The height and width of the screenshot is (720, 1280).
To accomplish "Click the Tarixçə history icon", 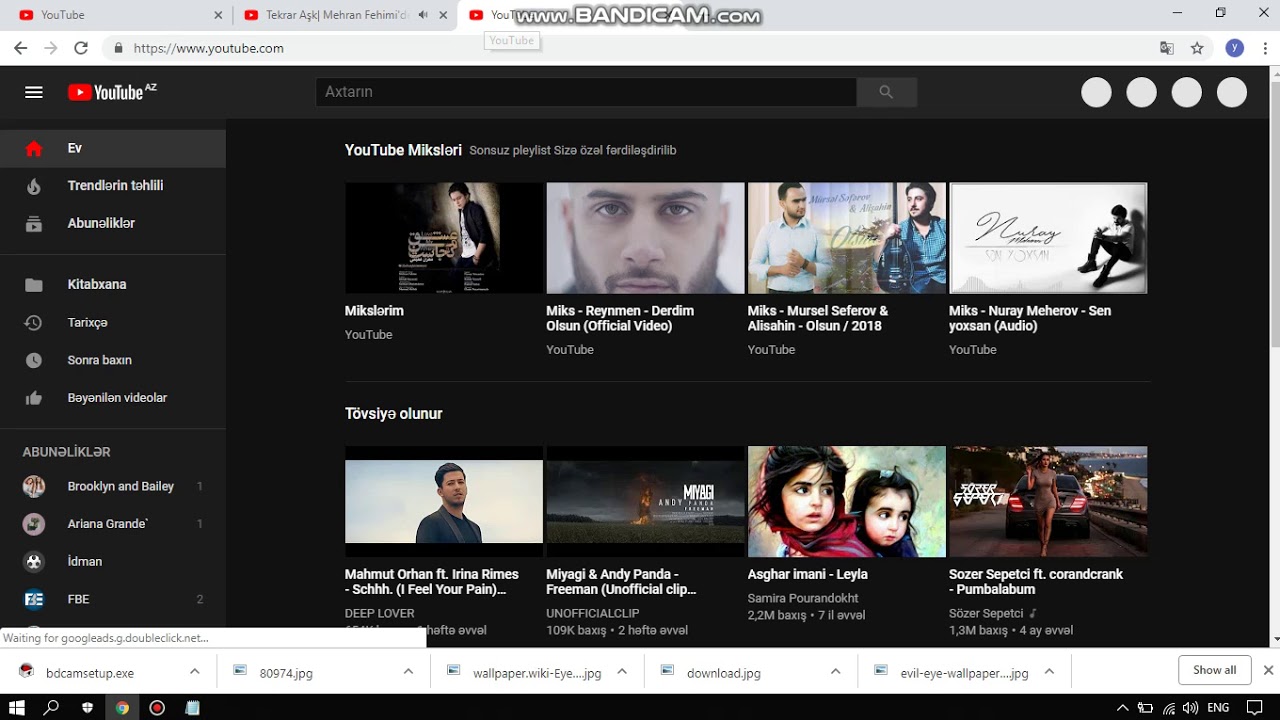I will (x=34, y=323).
